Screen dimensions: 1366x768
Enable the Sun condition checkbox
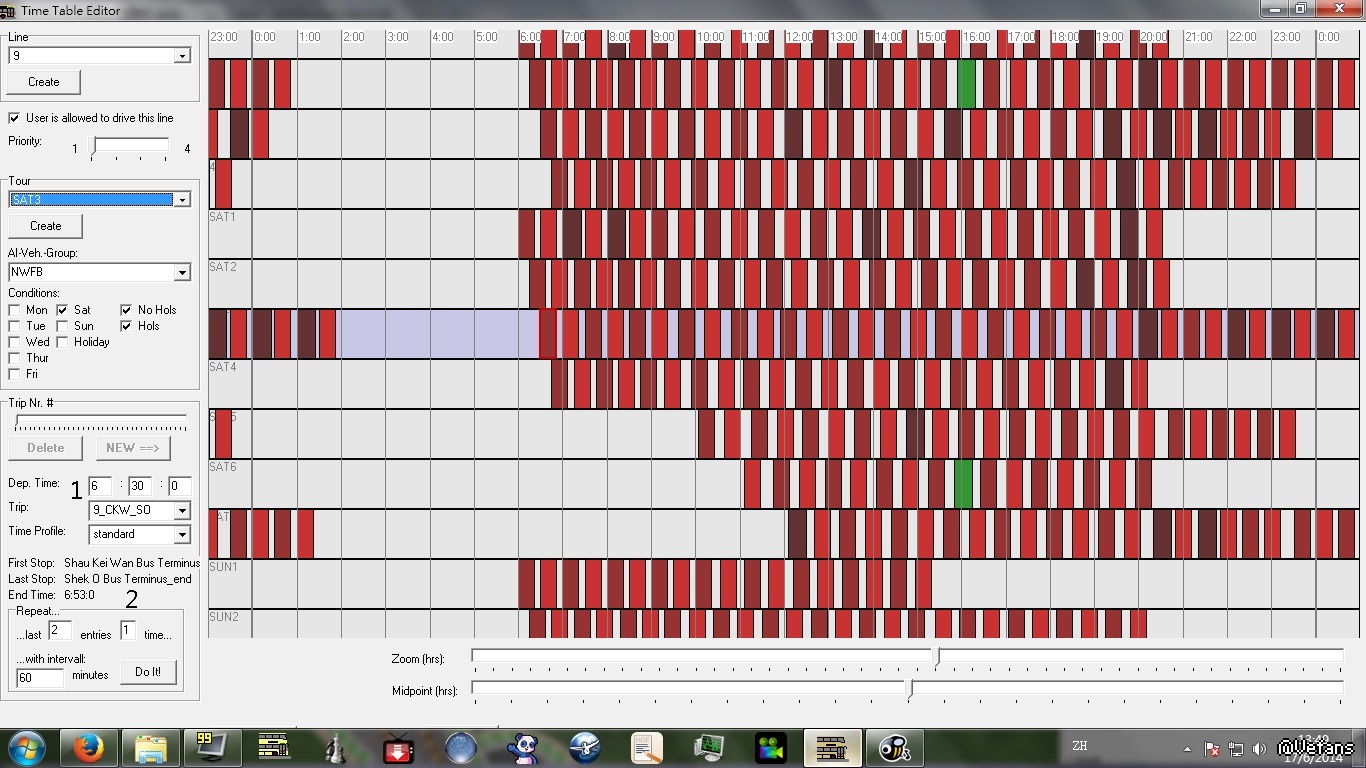[62, 326]
